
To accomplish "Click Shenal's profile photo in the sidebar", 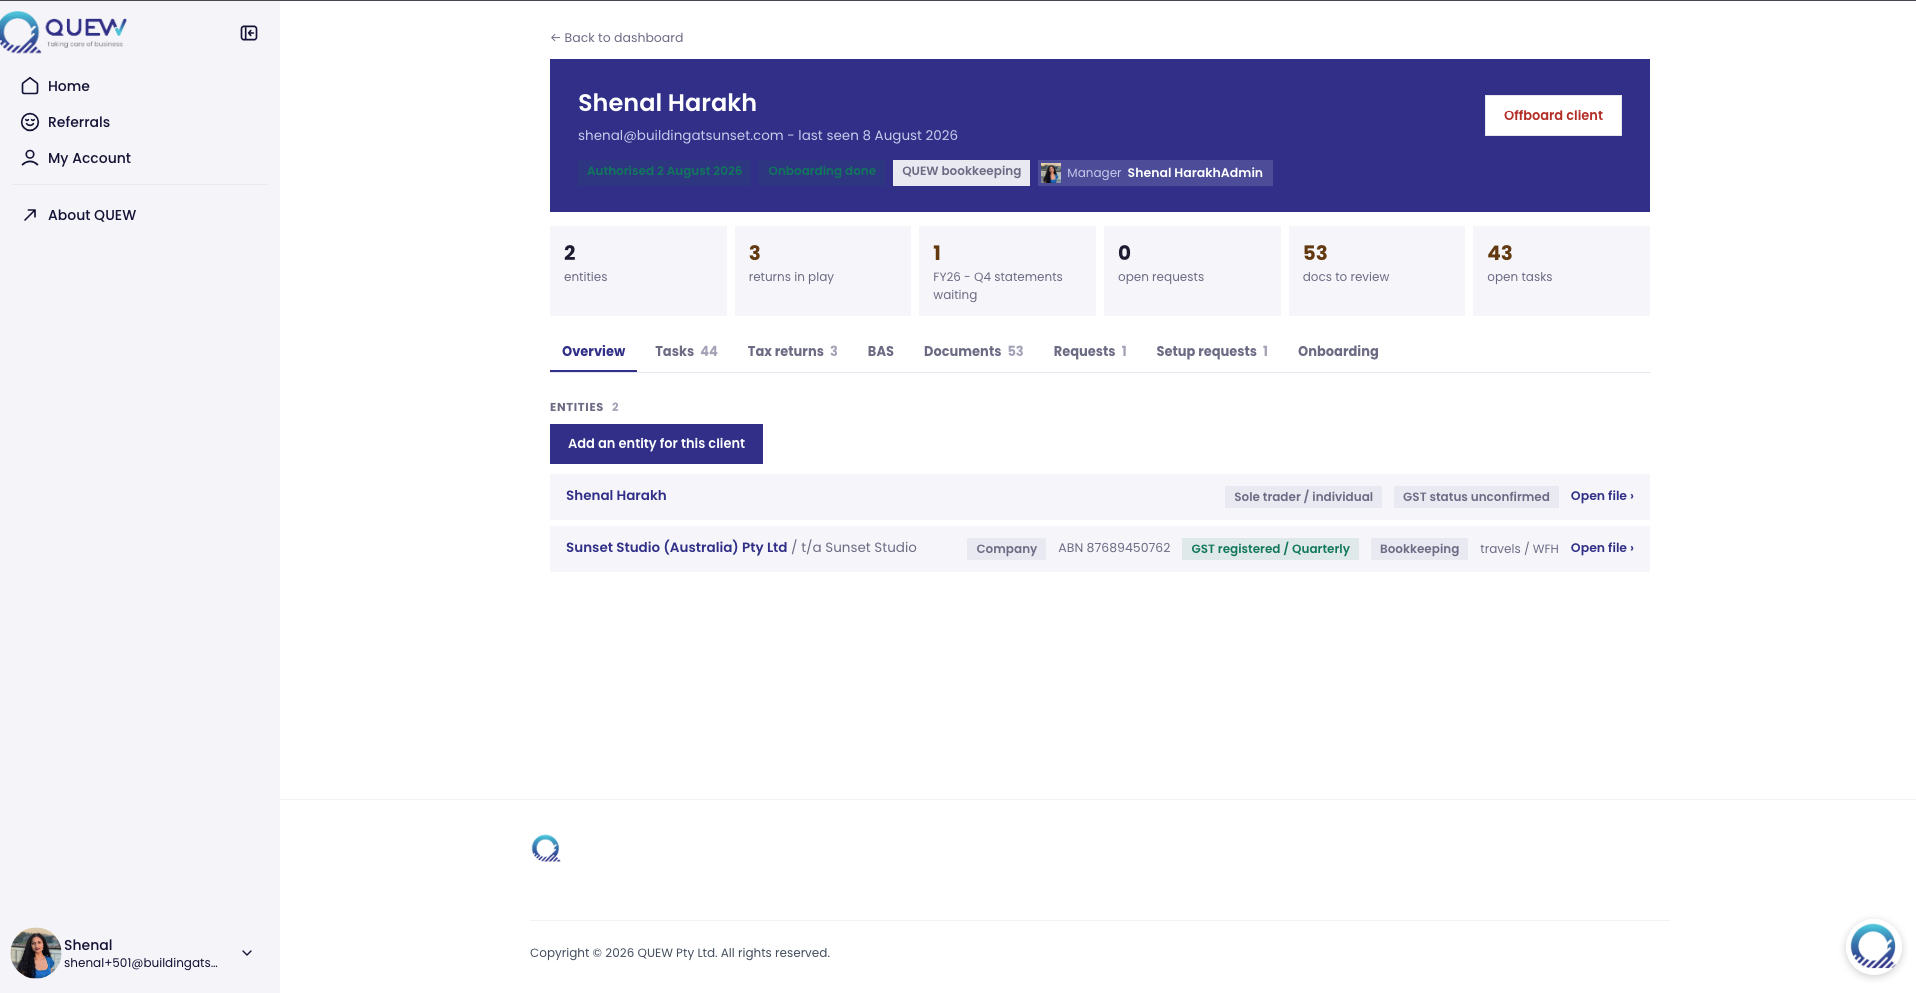I will point(35,953).
